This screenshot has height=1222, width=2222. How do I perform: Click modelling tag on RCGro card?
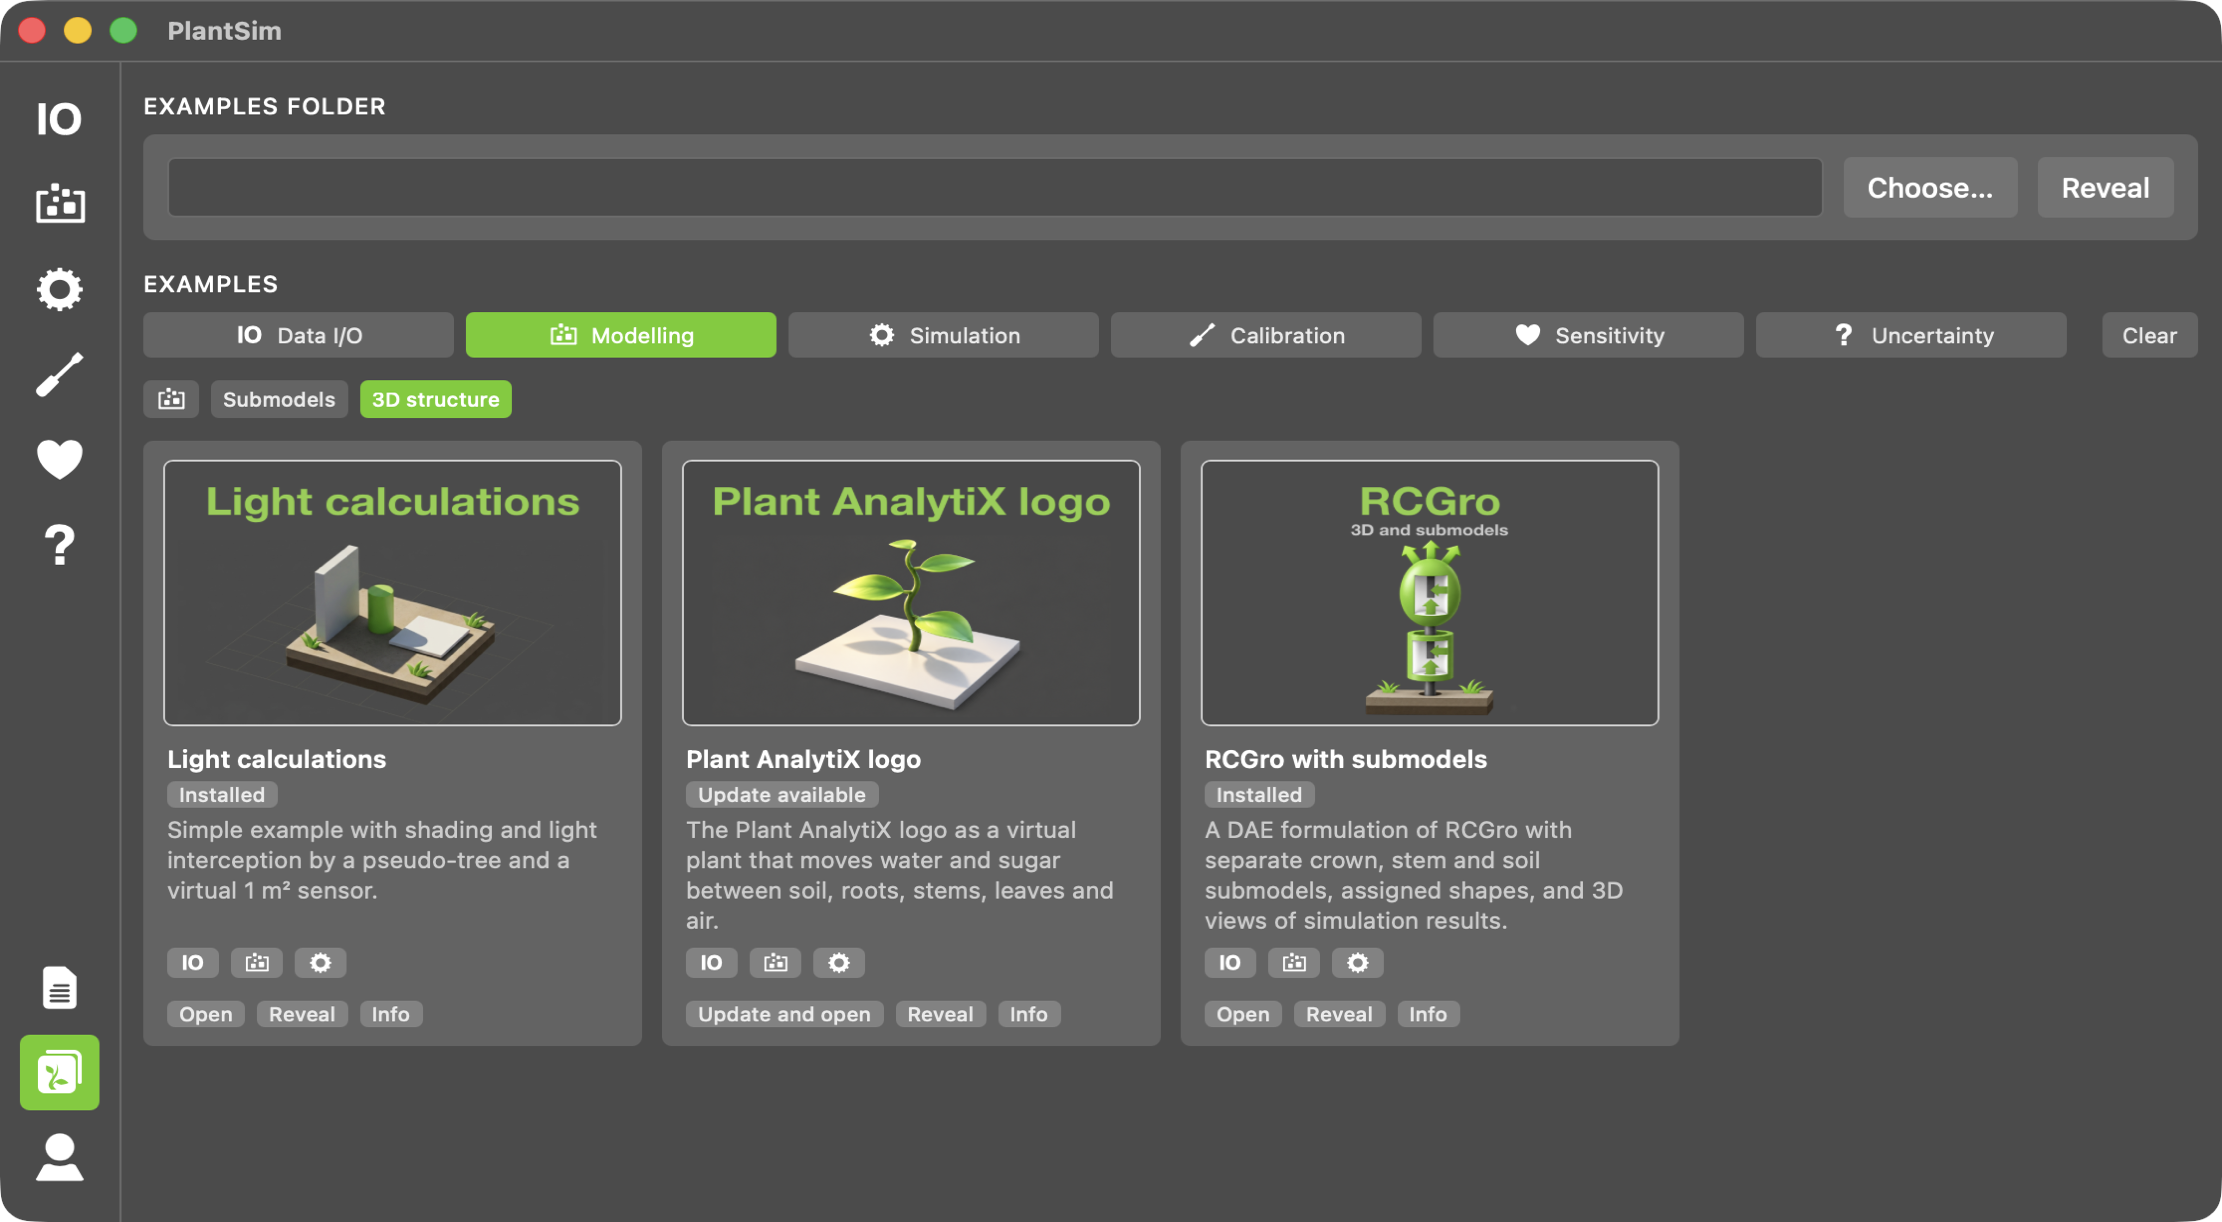[1294, 962]
